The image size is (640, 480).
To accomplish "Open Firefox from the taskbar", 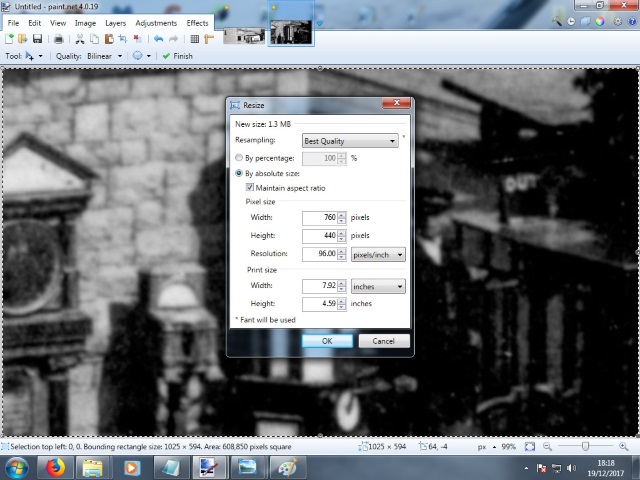I will (55, 468).
